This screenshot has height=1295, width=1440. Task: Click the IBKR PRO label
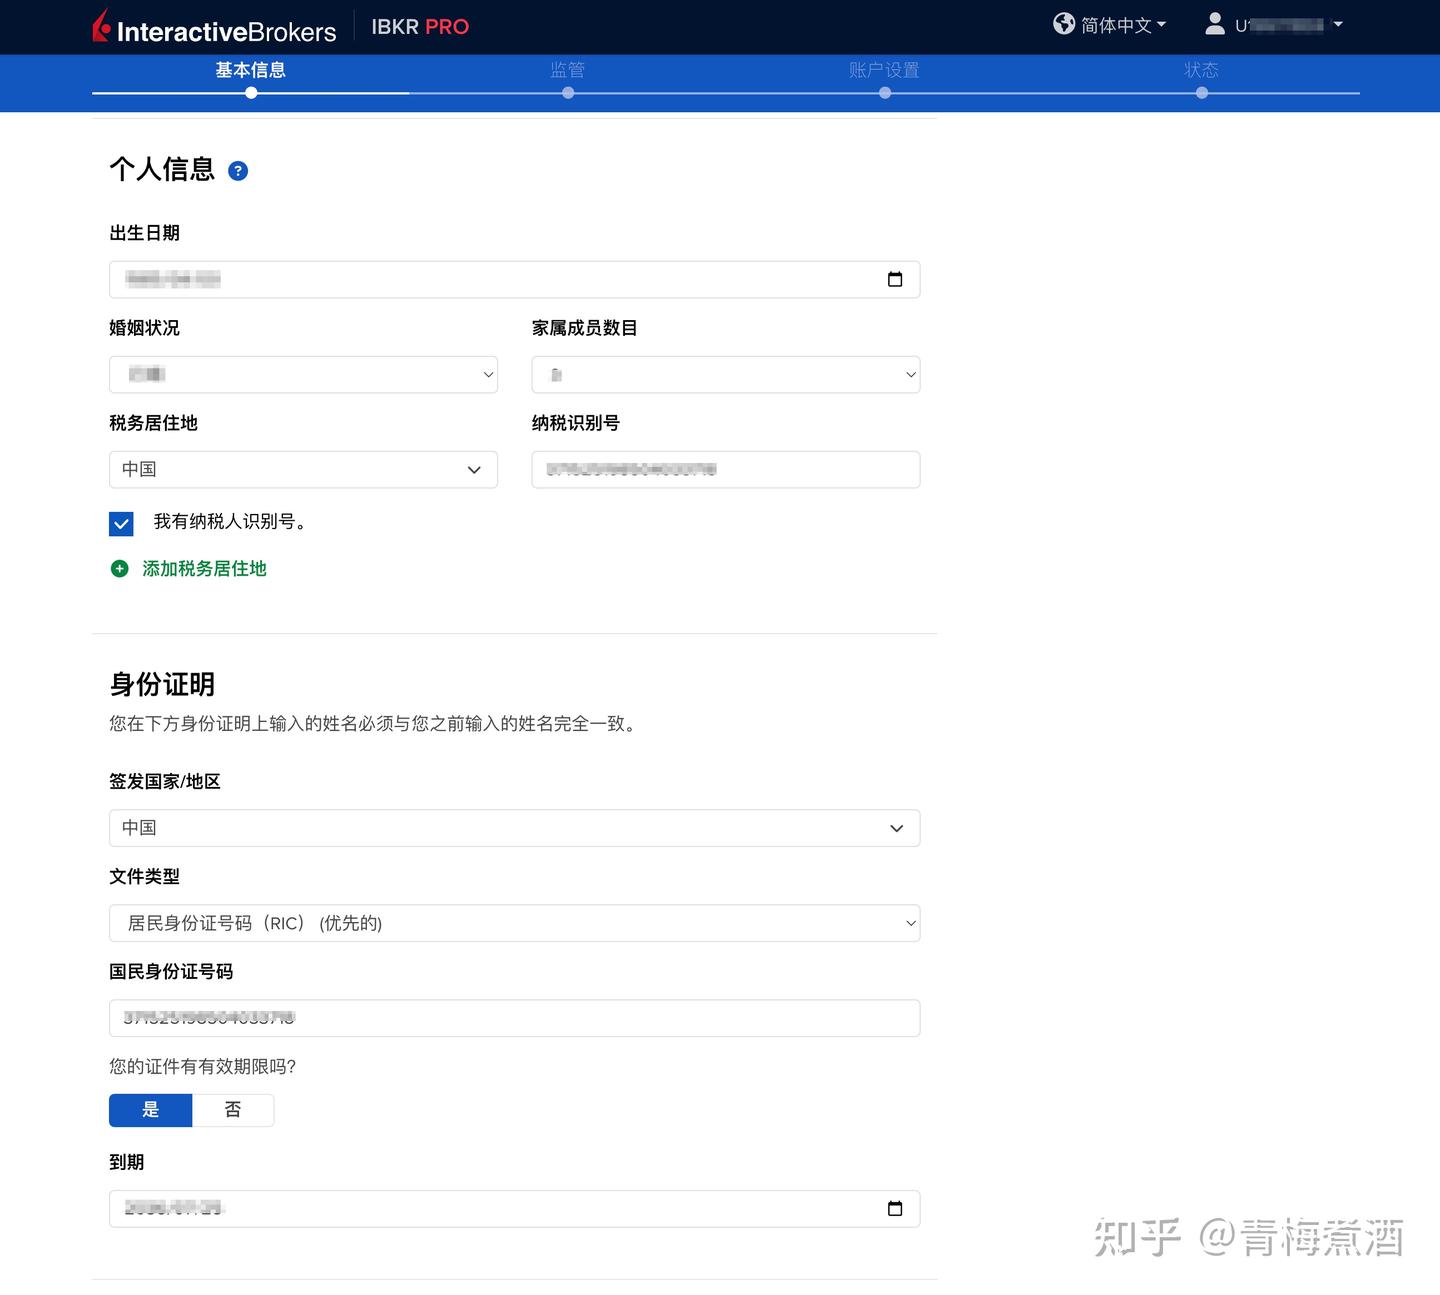click(420, 27)
